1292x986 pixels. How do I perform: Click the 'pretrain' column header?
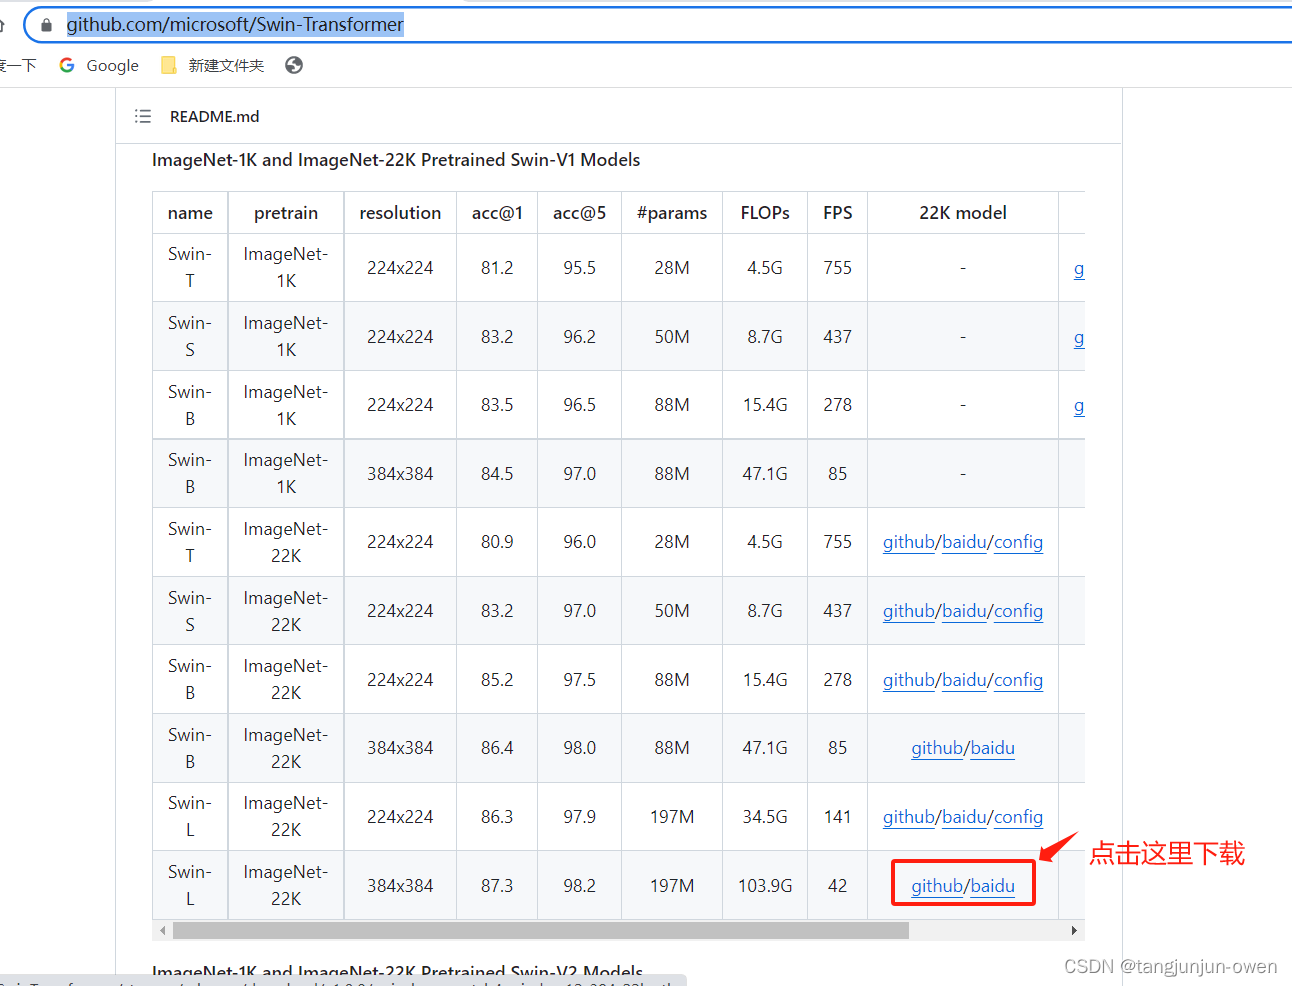(286, 213)
